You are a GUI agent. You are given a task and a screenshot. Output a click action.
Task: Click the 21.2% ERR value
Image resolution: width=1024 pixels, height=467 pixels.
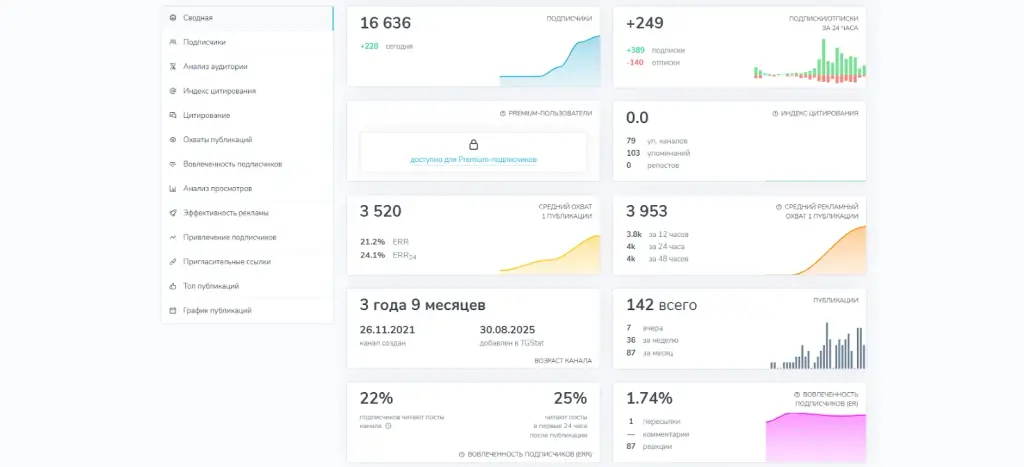(385, 242)
